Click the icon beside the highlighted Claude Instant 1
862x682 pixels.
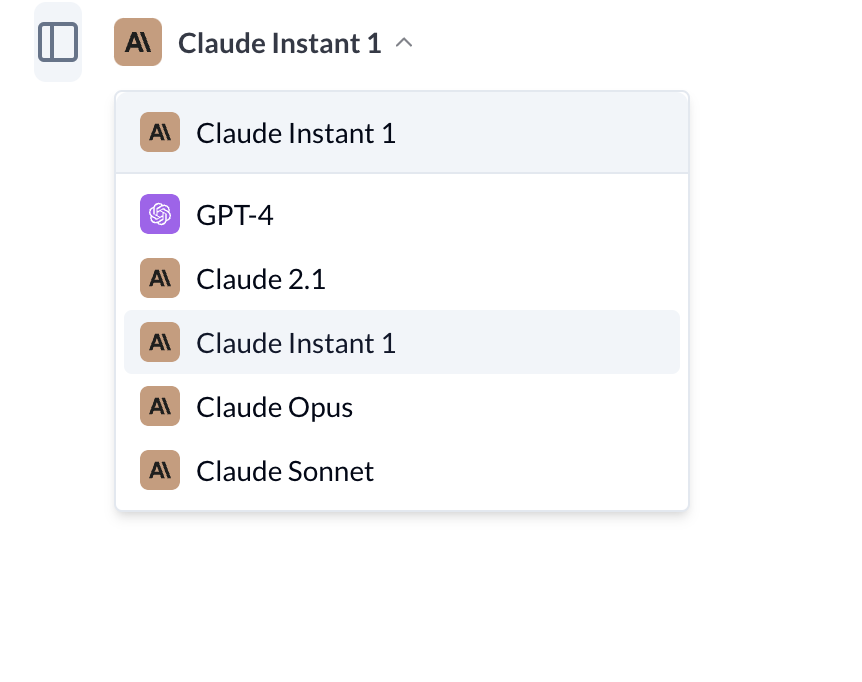pos(160,342)
